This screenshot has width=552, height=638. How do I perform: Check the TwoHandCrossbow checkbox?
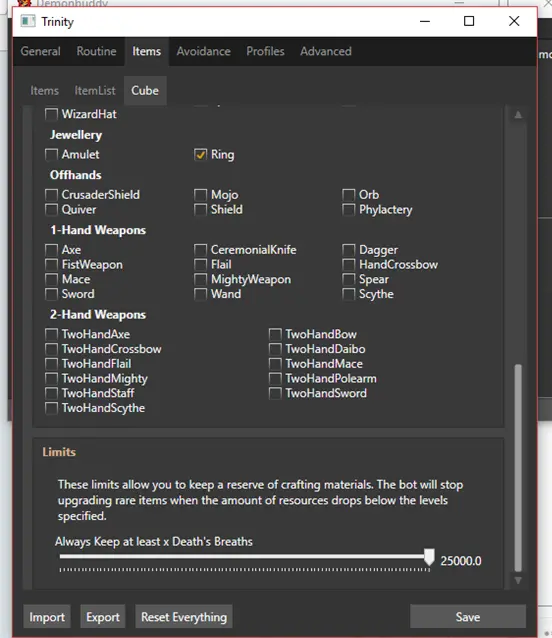(x=51, y=349)
